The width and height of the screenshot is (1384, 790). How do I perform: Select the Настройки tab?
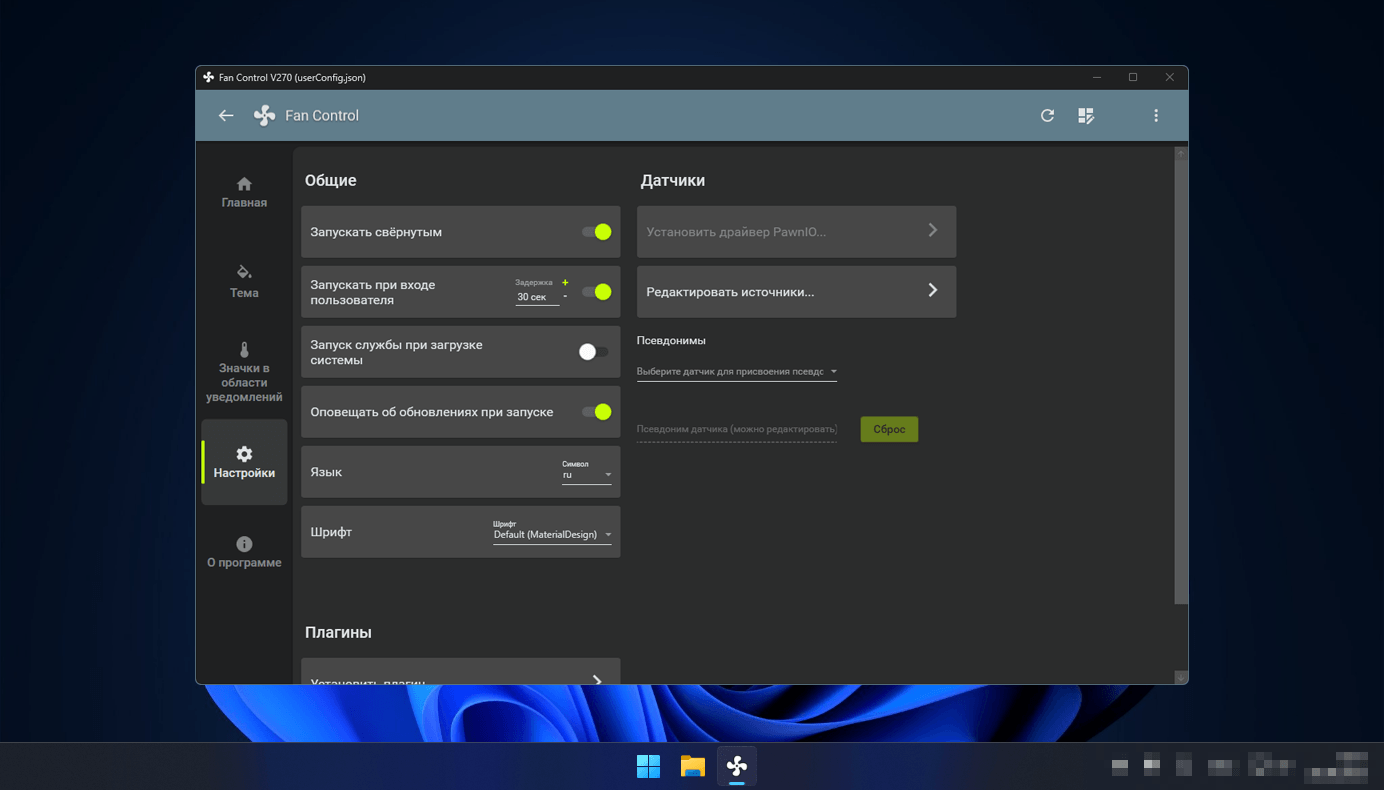[x=244, y=463]
